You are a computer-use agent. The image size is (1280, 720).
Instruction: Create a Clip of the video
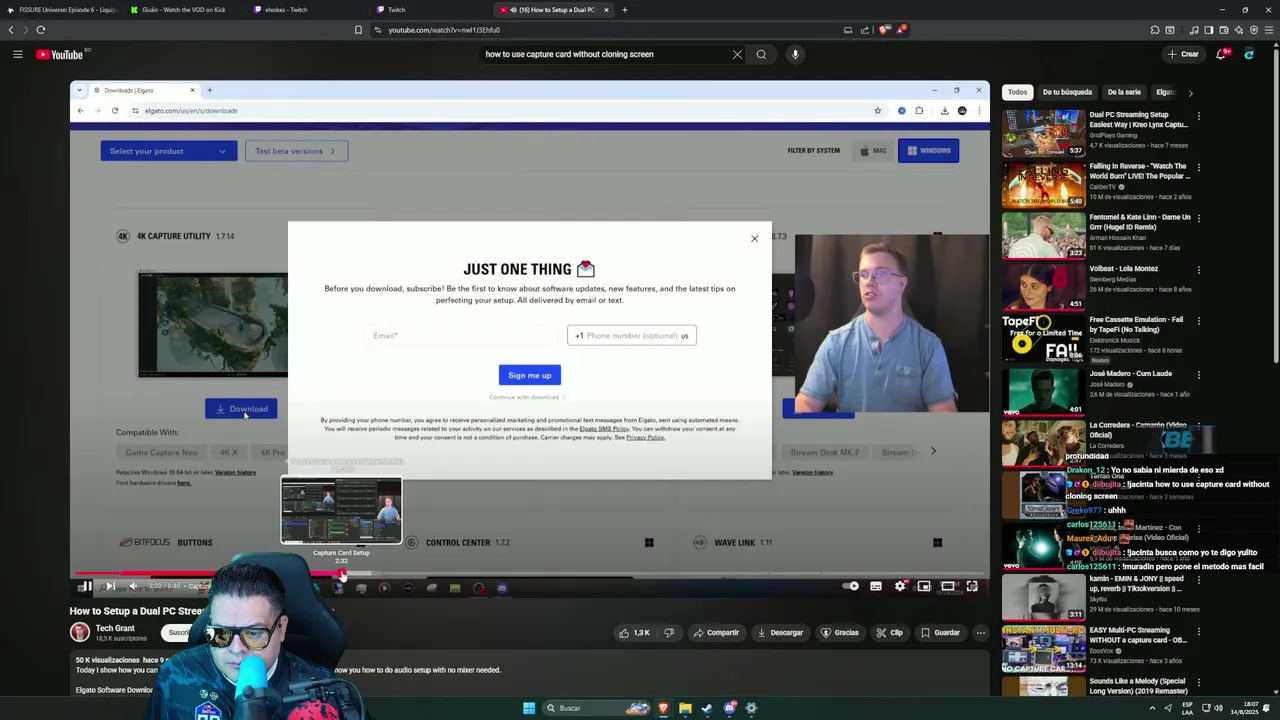click(x=889, y=633)
